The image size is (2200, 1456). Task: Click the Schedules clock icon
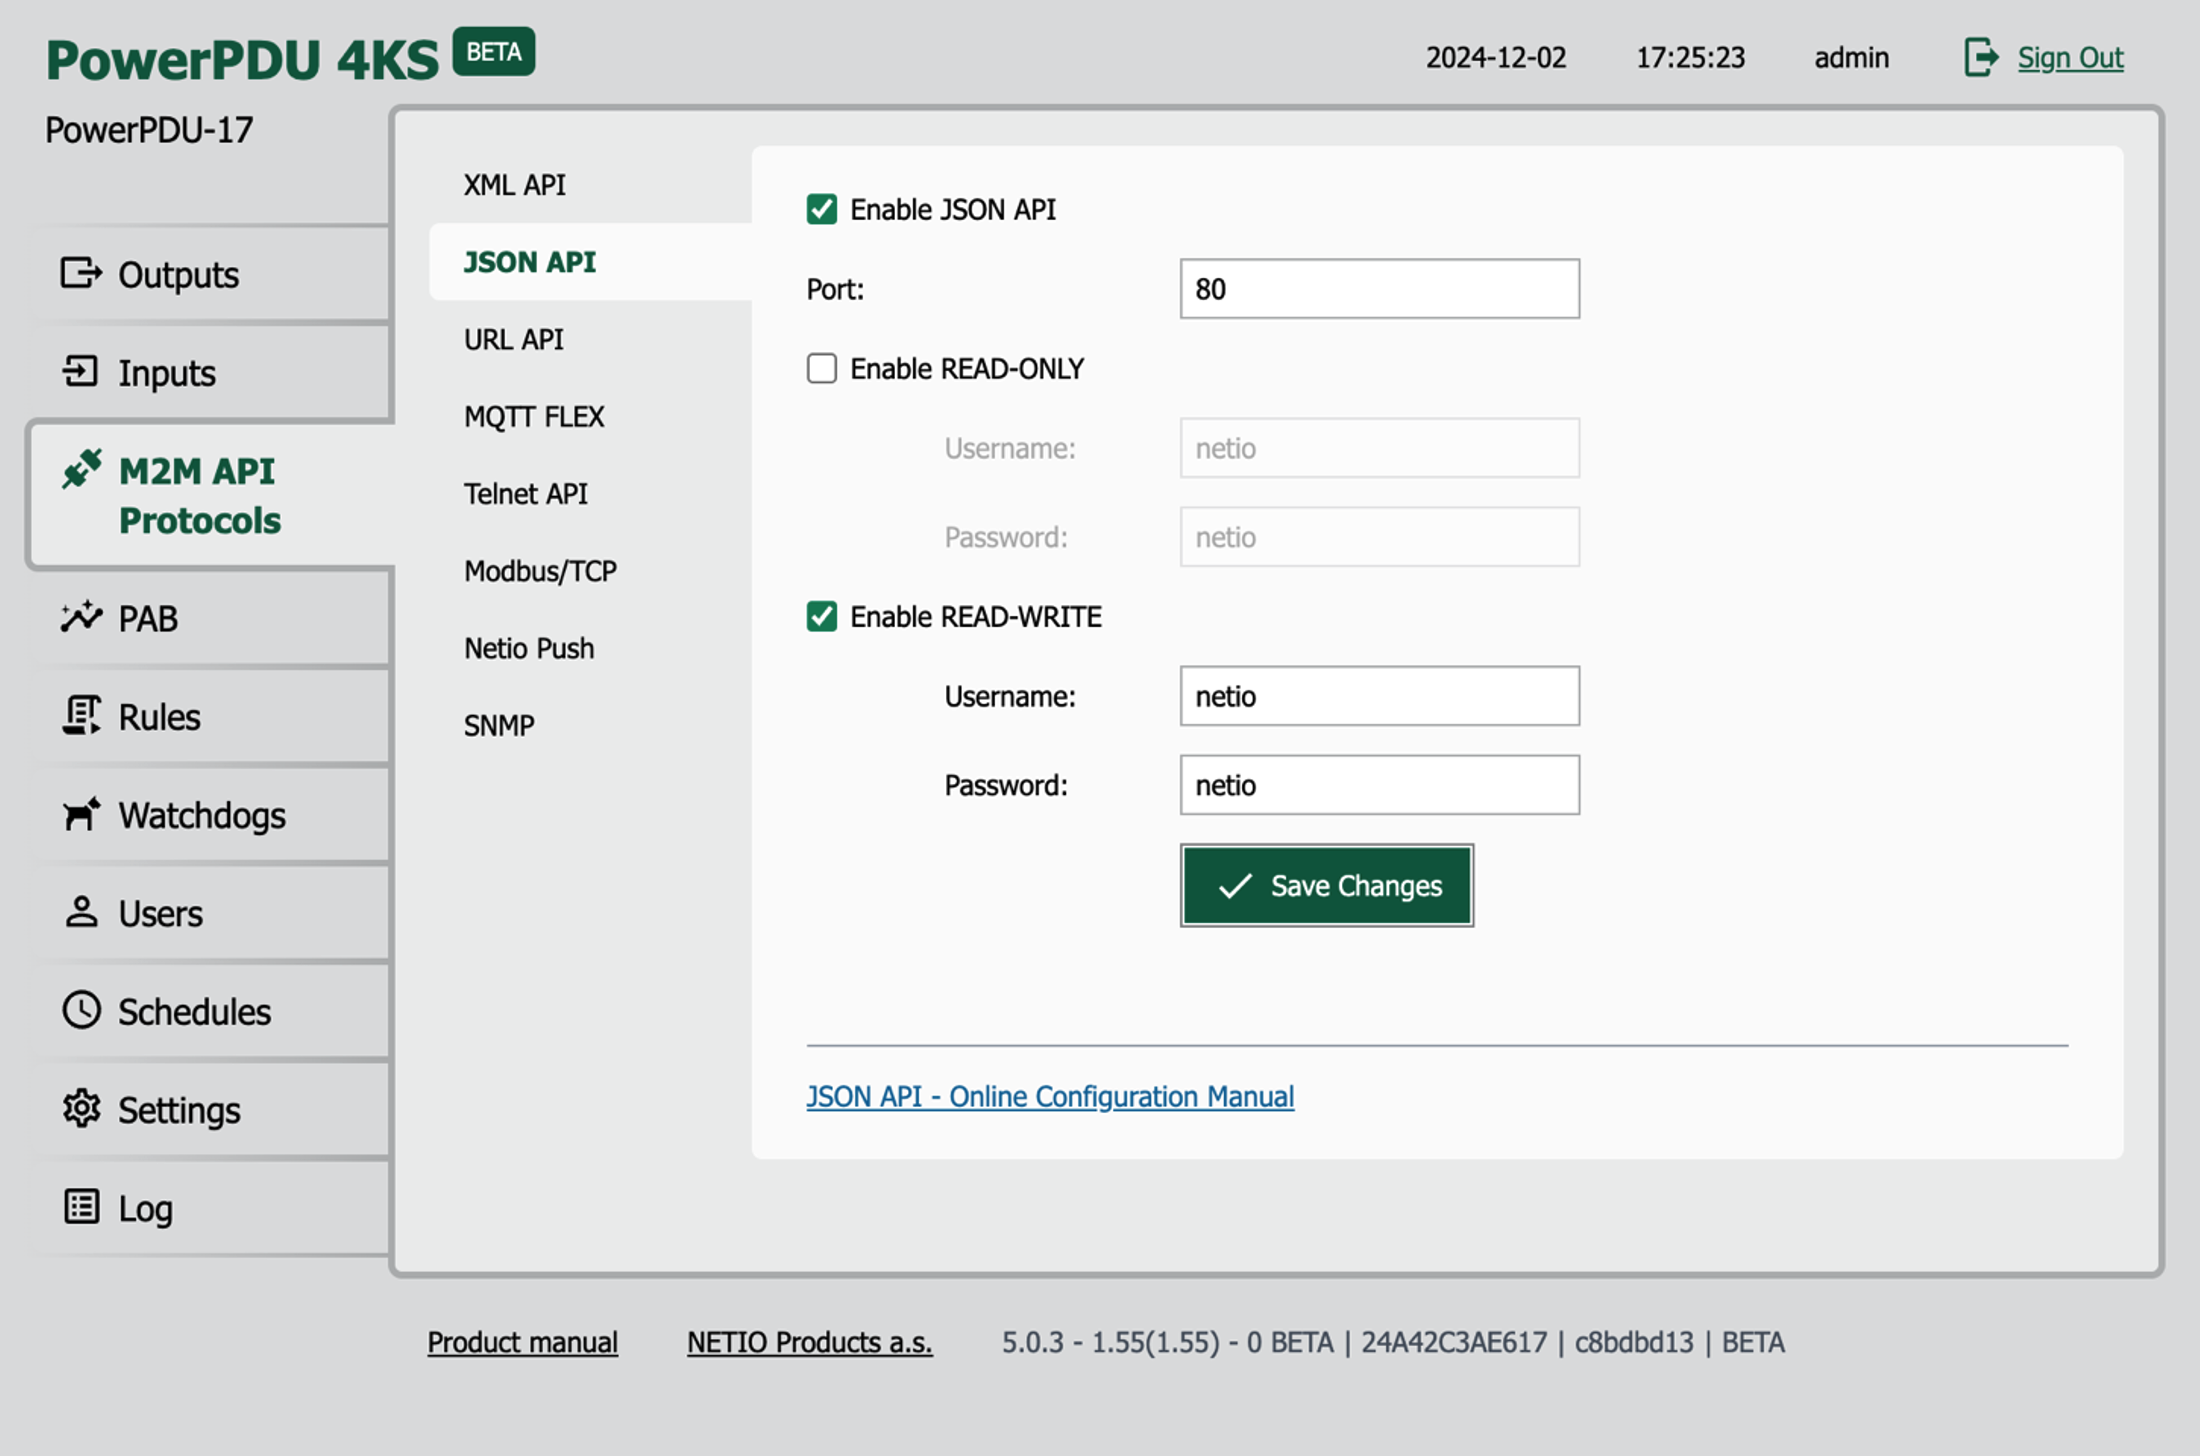(x=81, y=1010)
